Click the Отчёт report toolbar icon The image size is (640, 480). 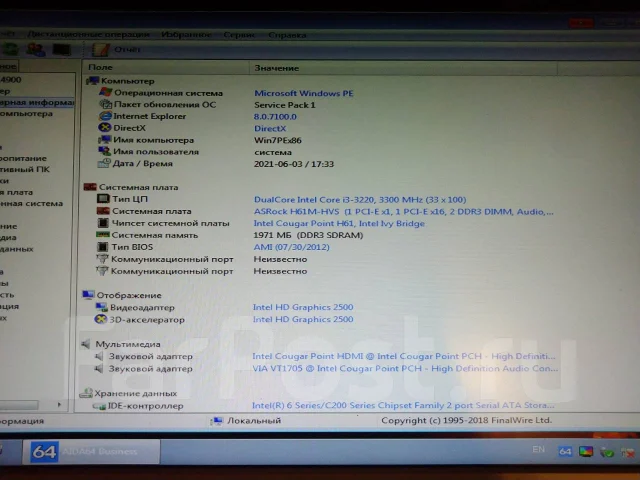100,49
